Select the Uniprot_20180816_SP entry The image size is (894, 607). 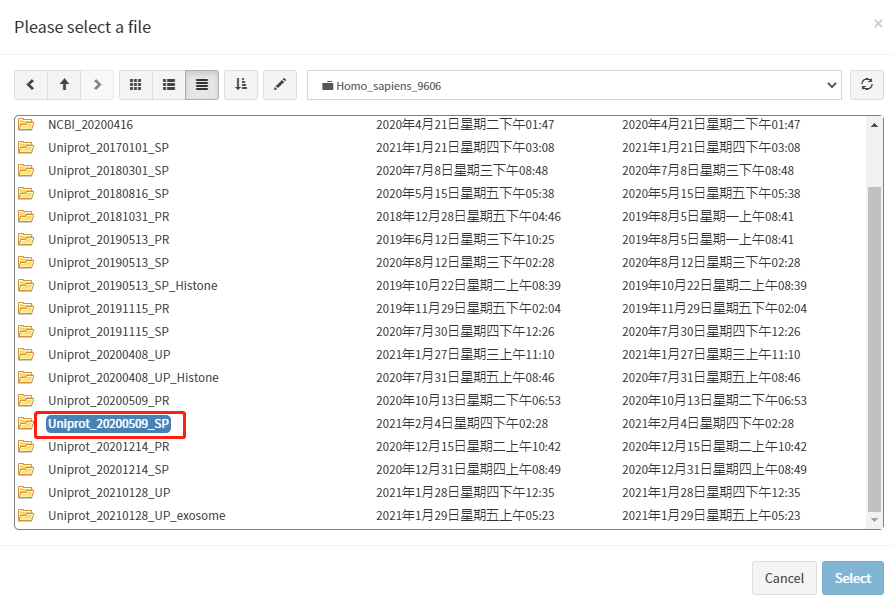click(x=108, y=194)
